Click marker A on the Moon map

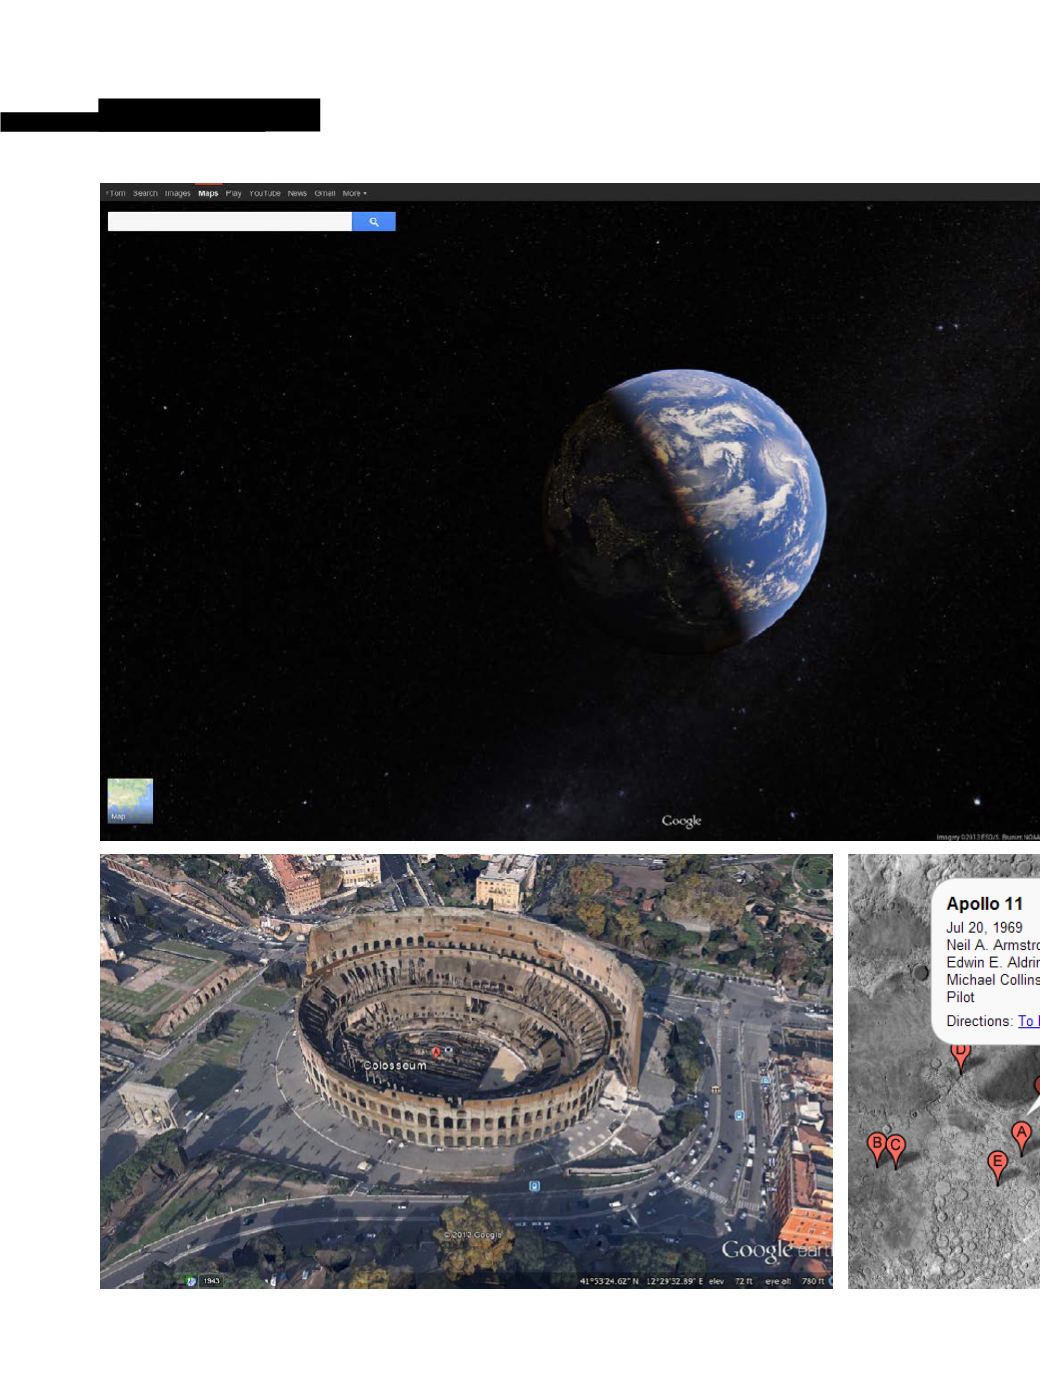(x=1021, y=1137)
